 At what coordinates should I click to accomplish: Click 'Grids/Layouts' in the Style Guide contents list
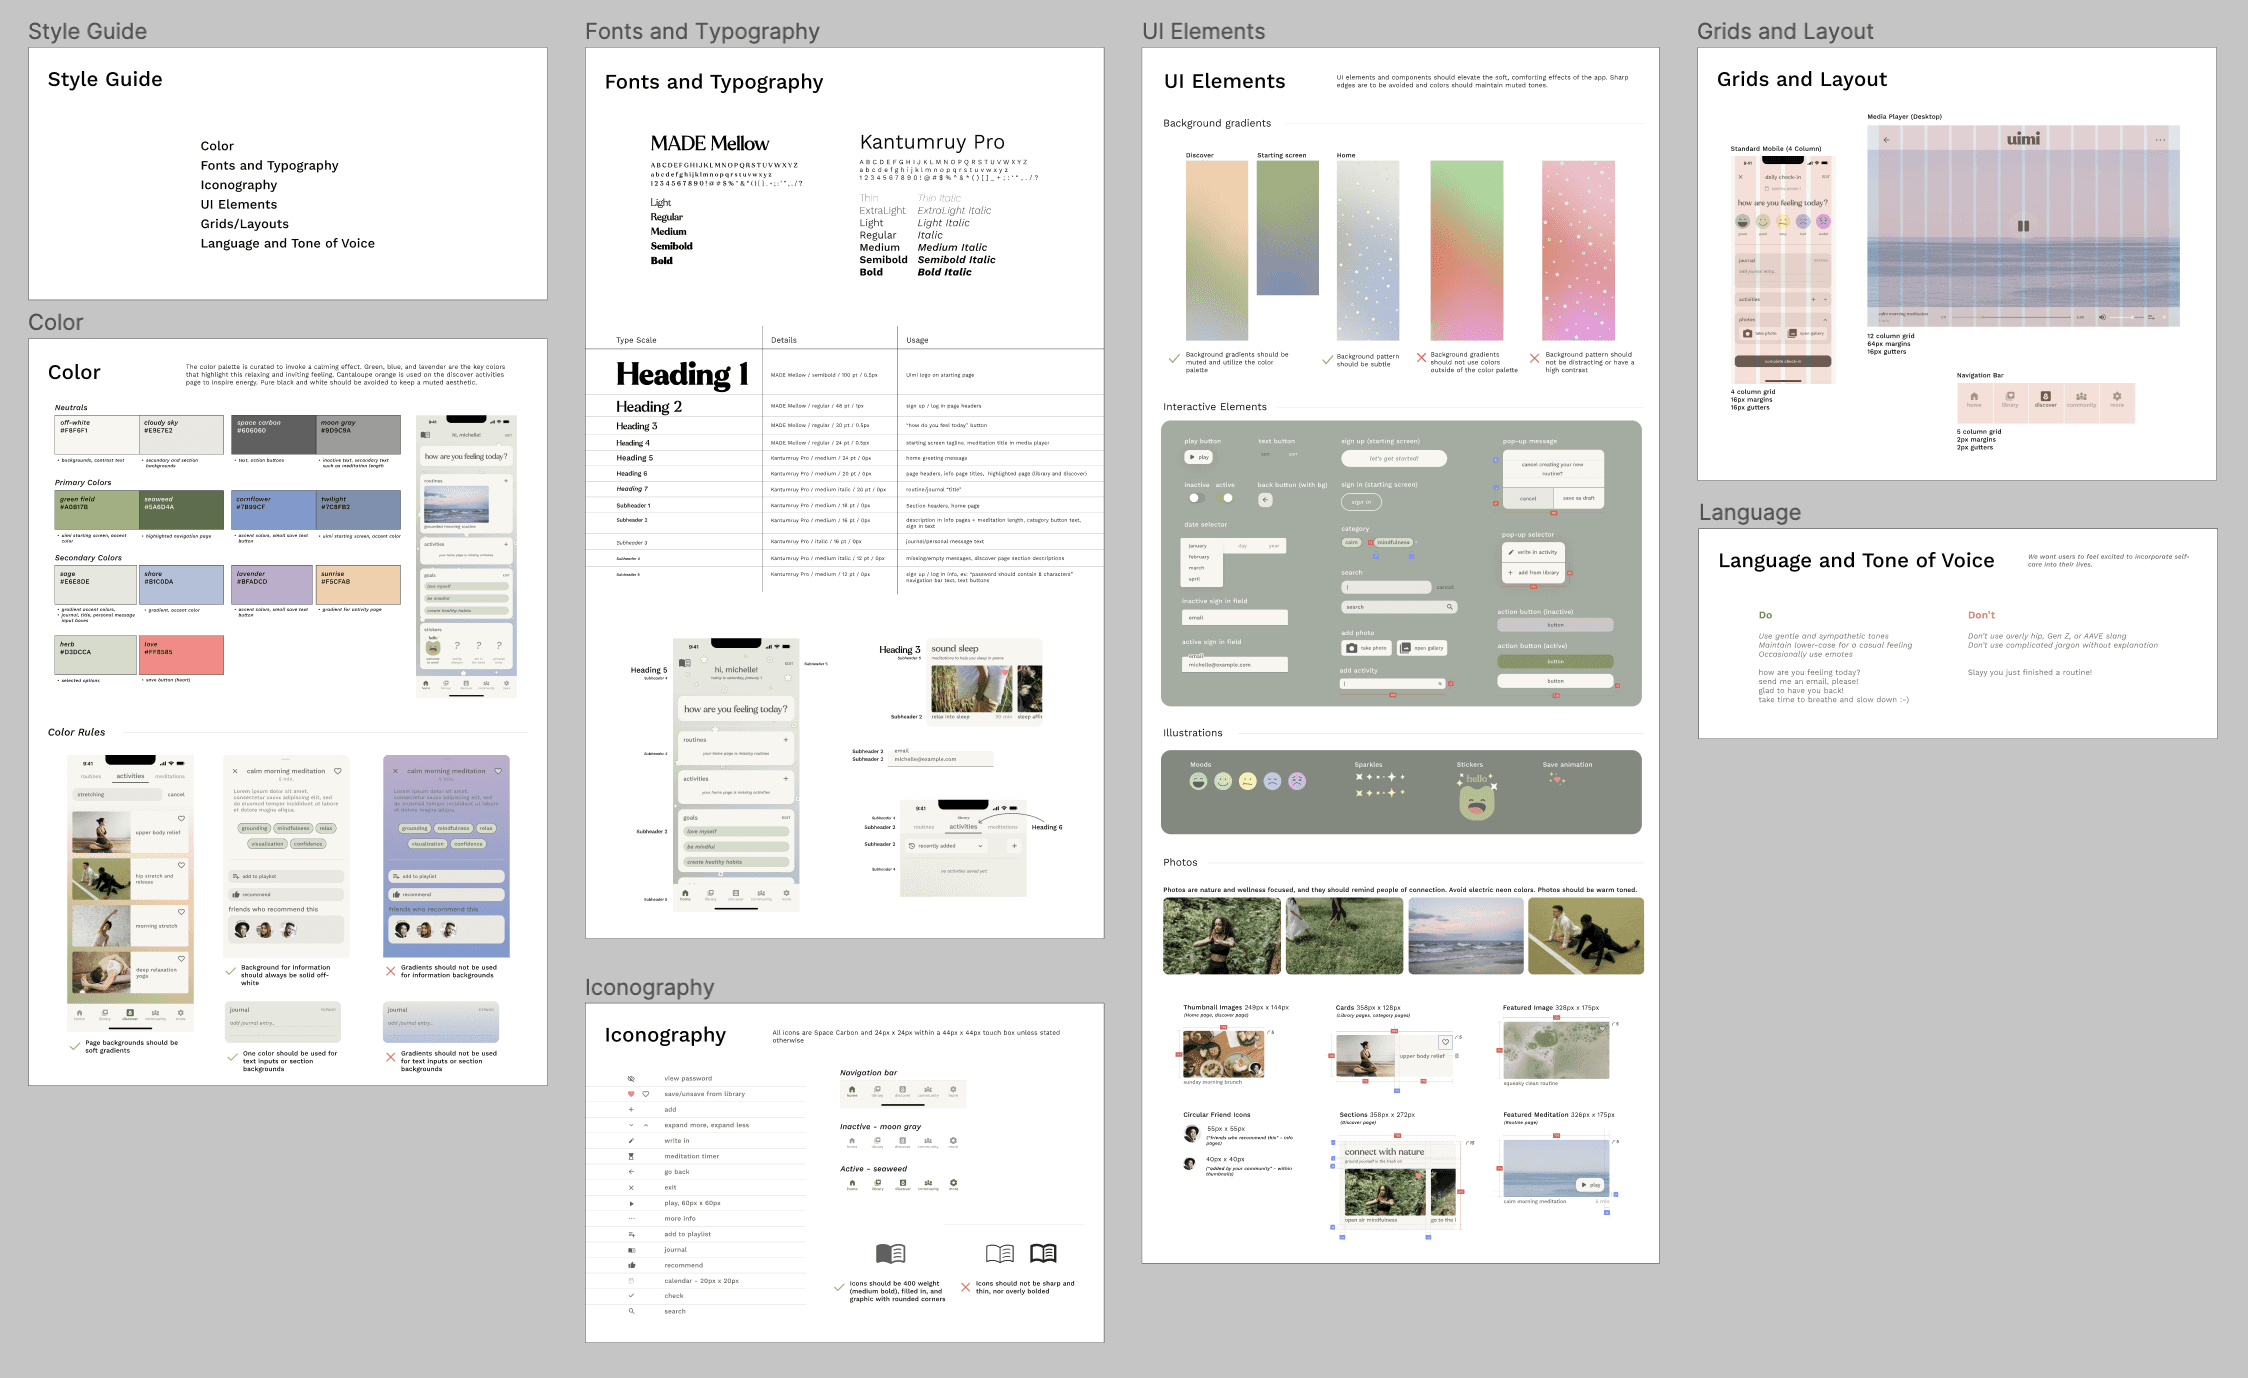point(245,224)
